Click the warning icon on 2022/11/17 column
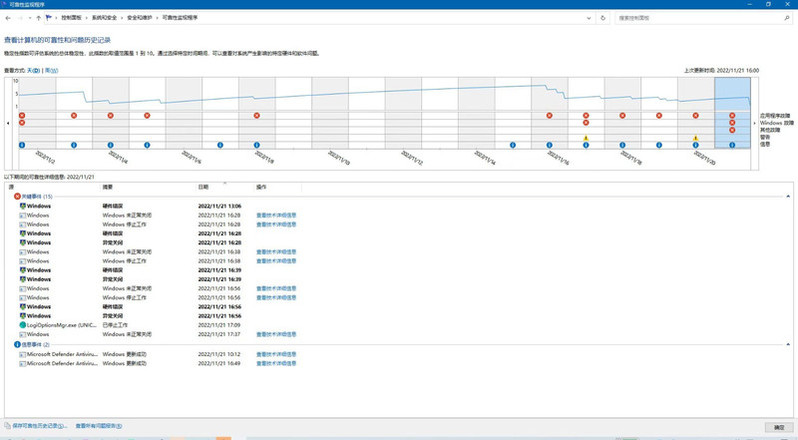Image resolution: width=798 pixels, height=440 pixels. 586,138
